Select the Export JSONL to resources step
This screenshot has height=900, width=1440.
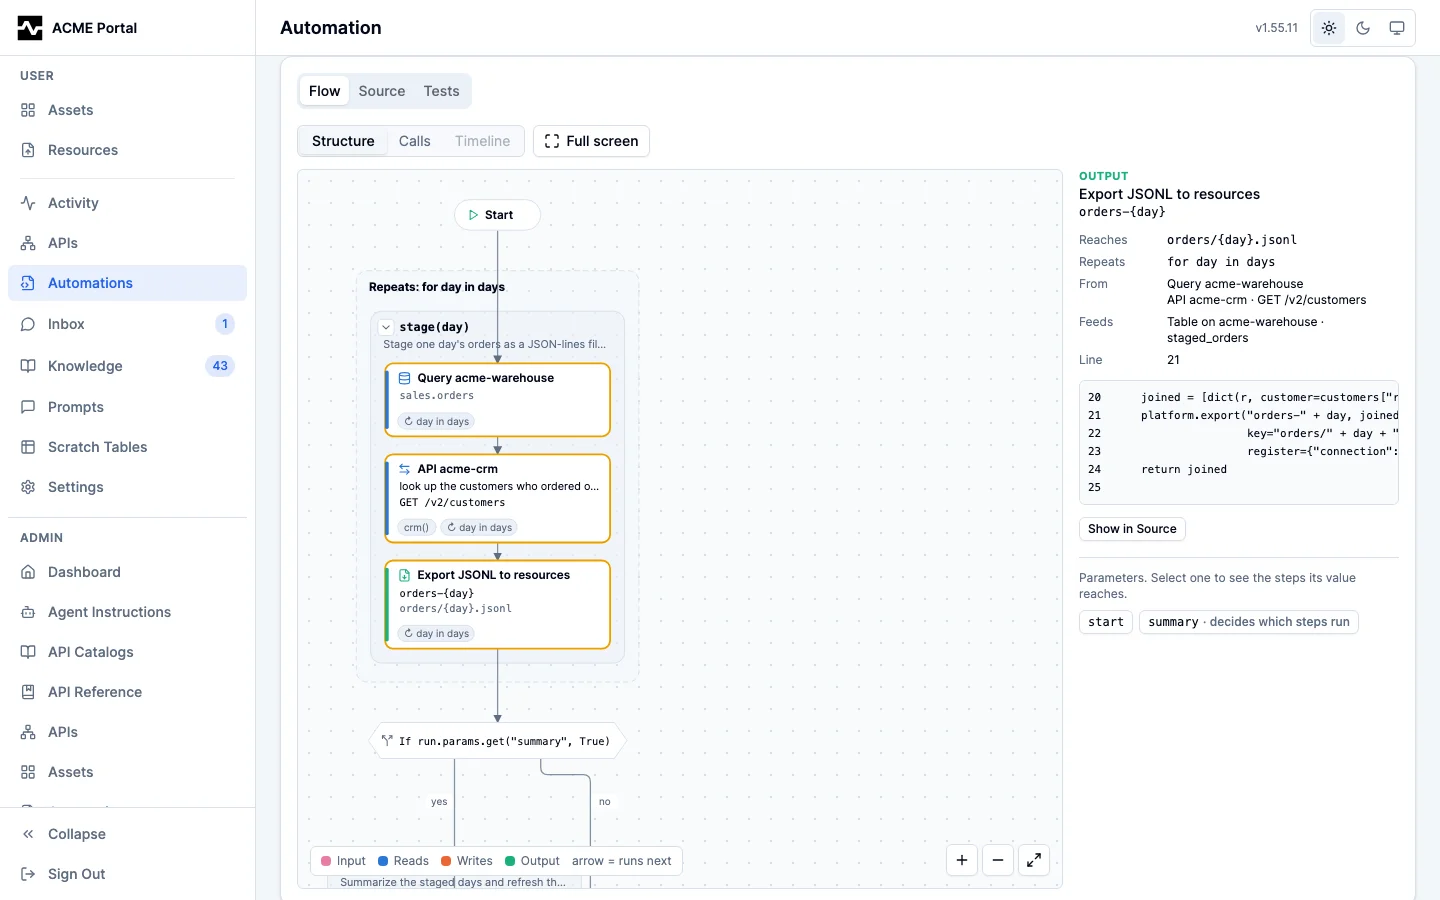(498, 605)
